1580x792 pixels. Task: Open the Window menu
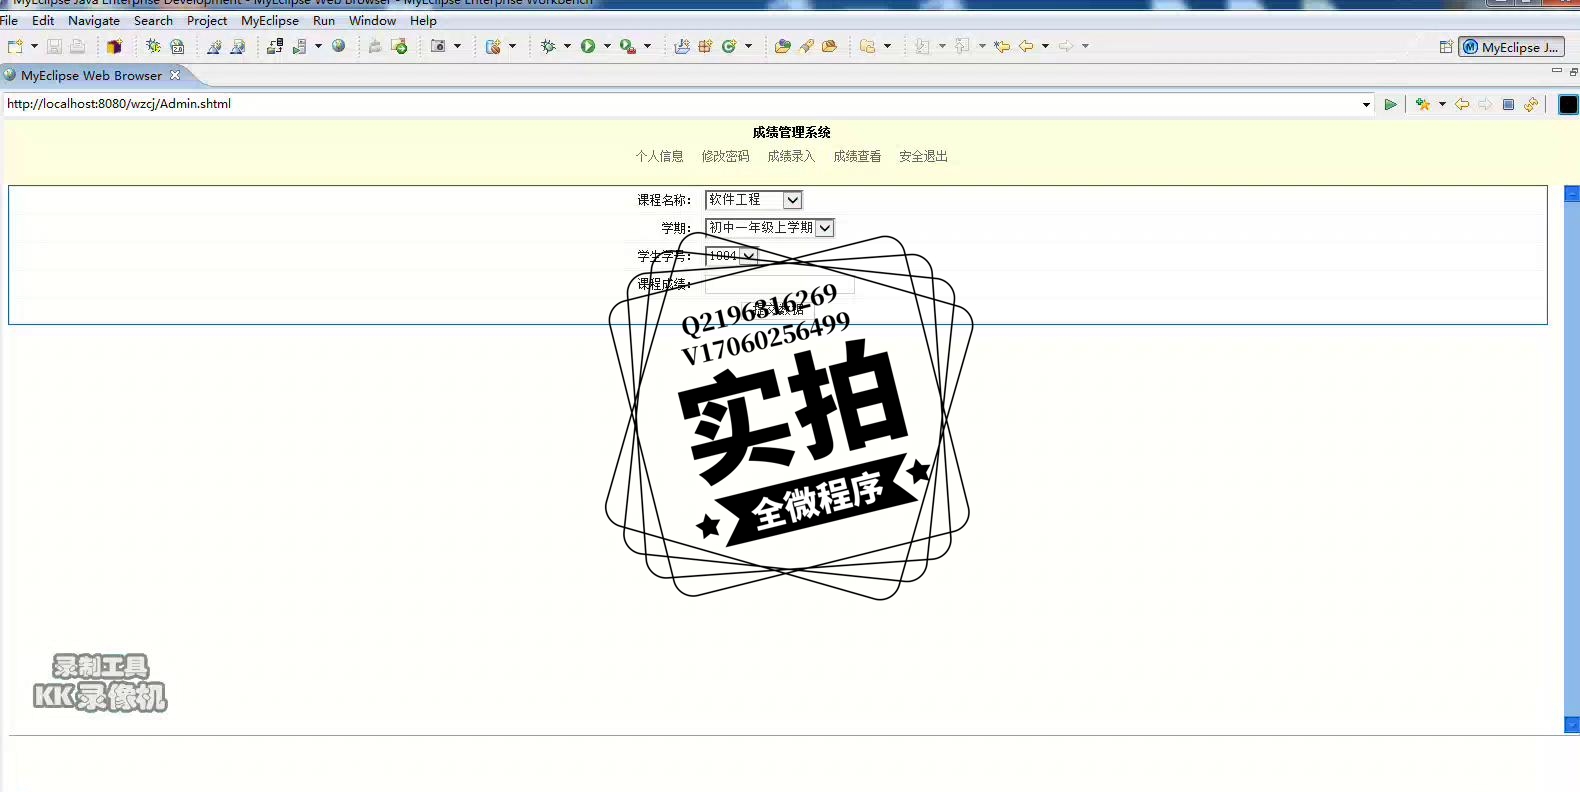tap(372, 20)
